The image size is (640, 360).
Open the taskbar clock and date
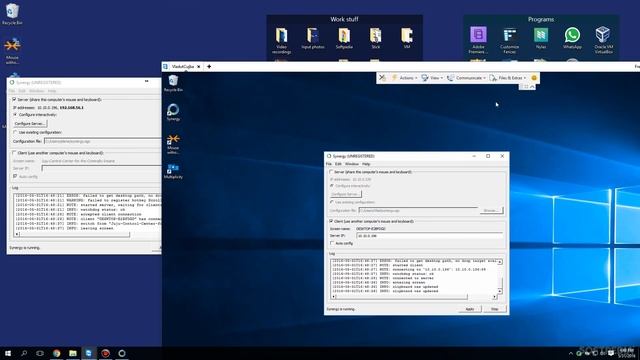(x=627, y=353)
